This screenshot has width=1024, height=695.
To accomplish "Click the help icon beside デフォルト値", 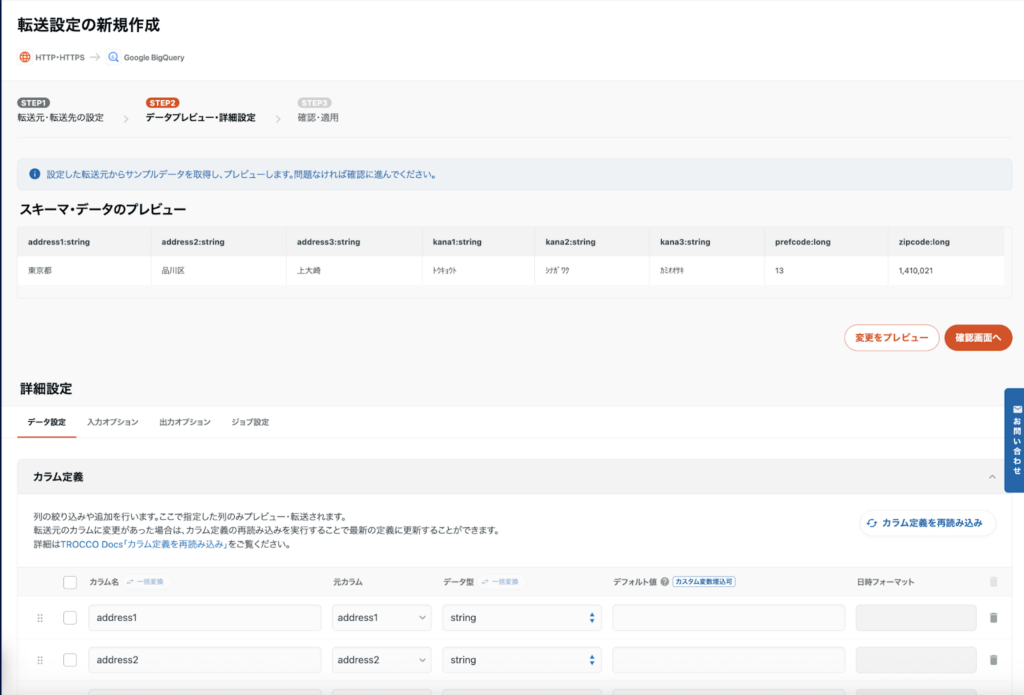I will pos(664,581).
